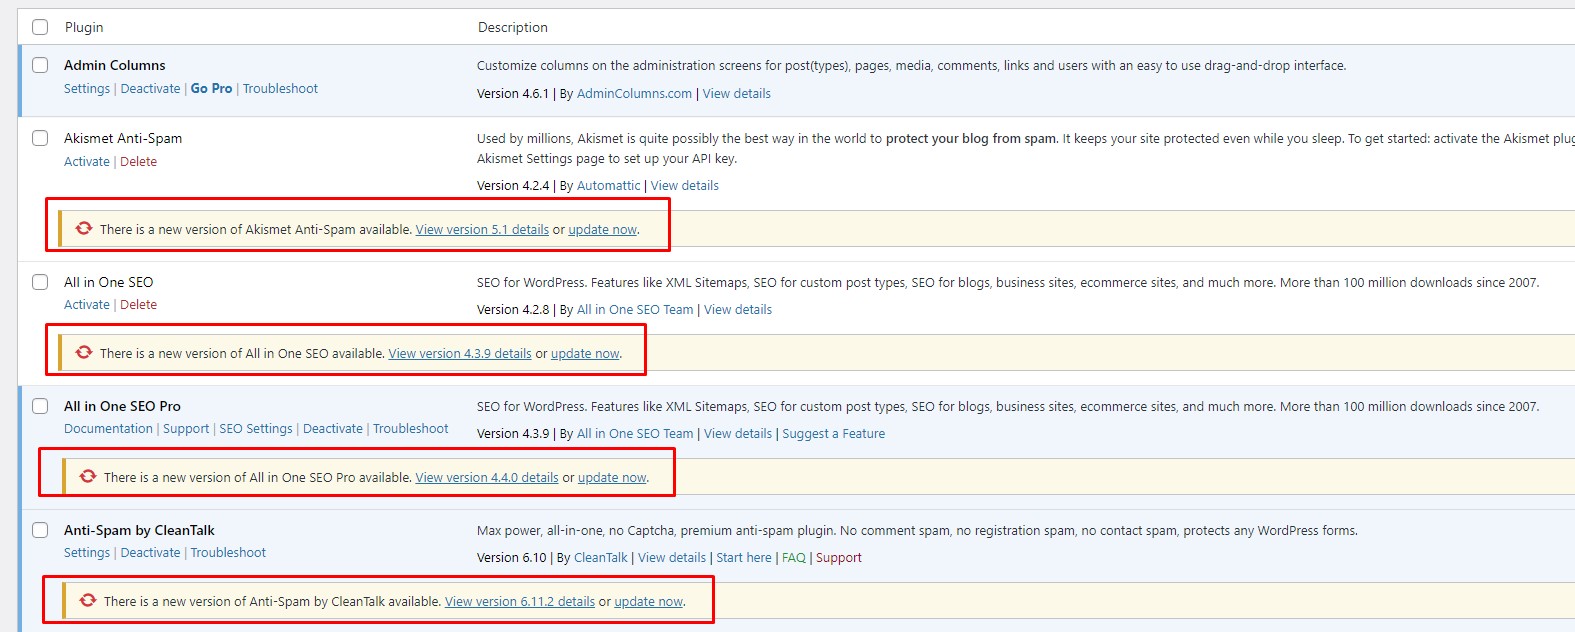Activate Akismet Anti-Spam
Screen dimensions: 1575x632
87,161
